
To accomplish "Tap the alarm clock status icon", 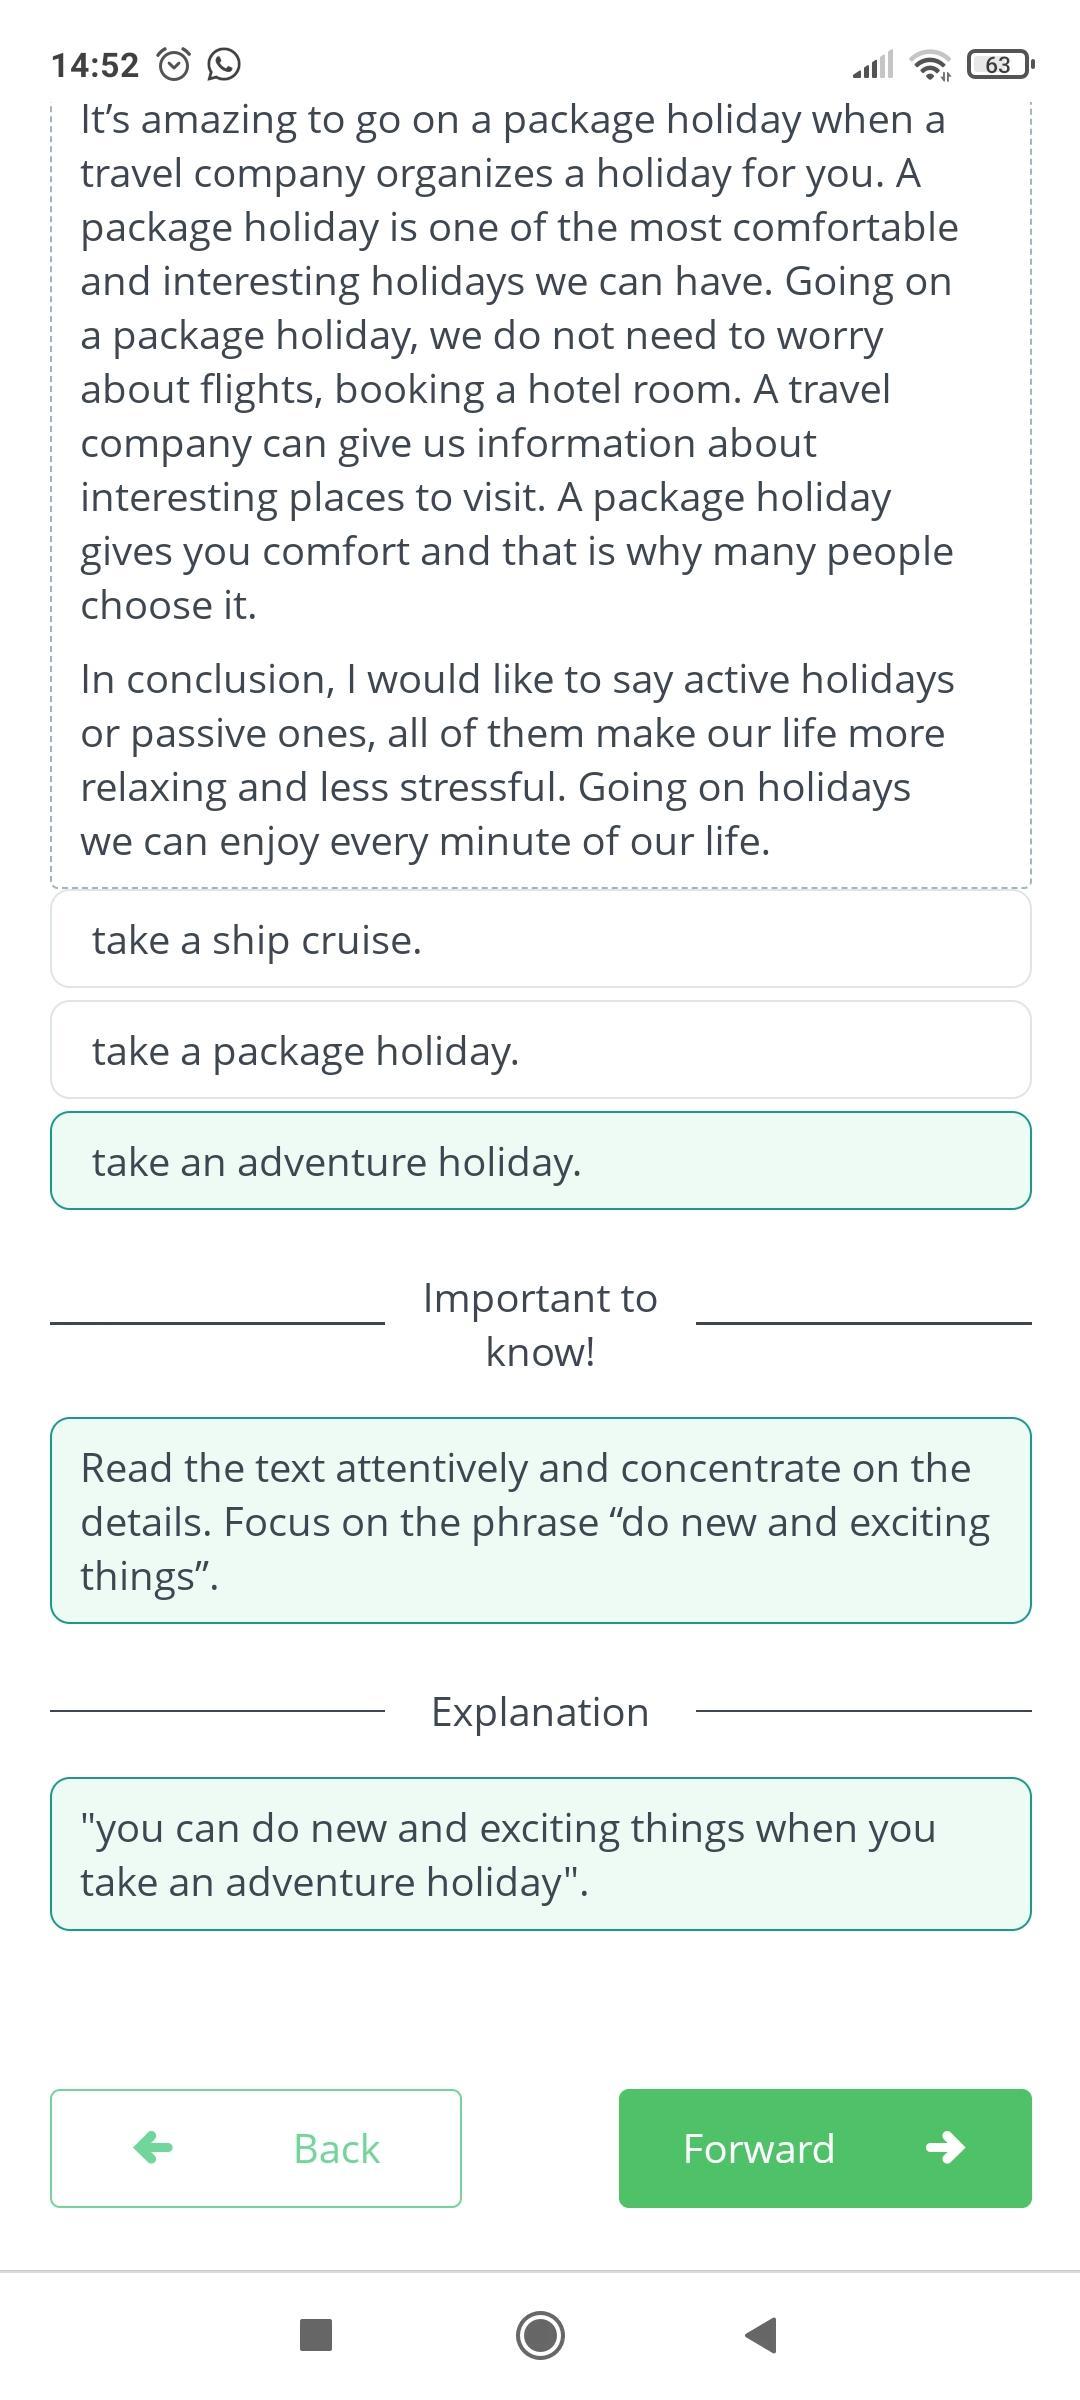I will pos(174,65).
